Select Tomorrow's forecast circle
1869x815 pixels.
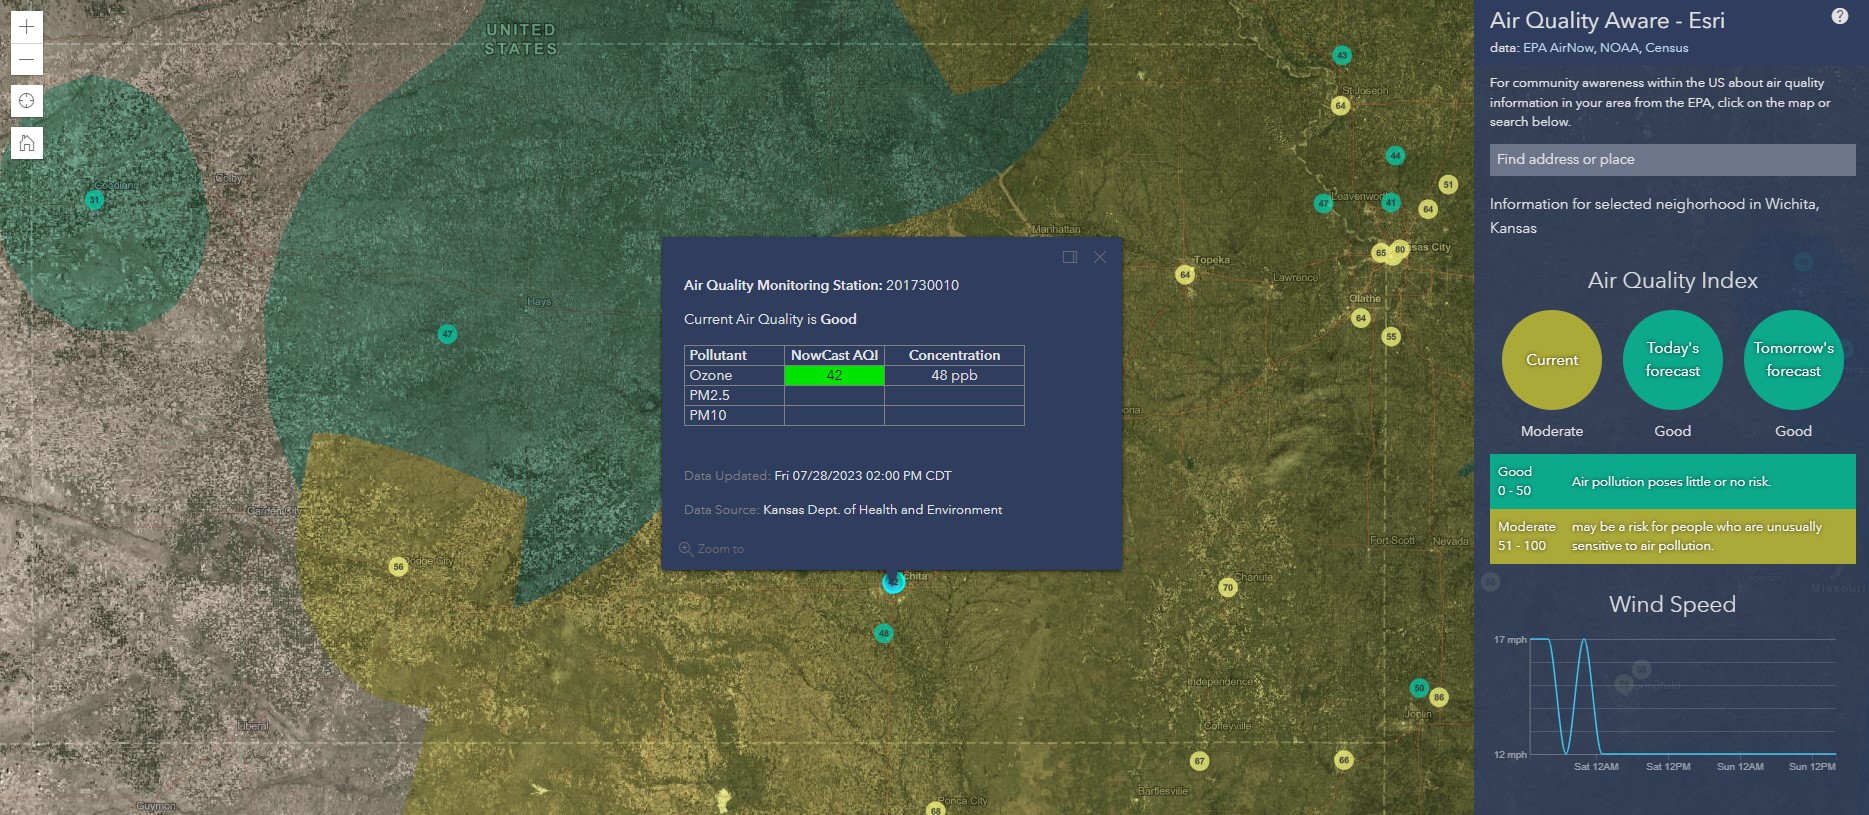1793,360
